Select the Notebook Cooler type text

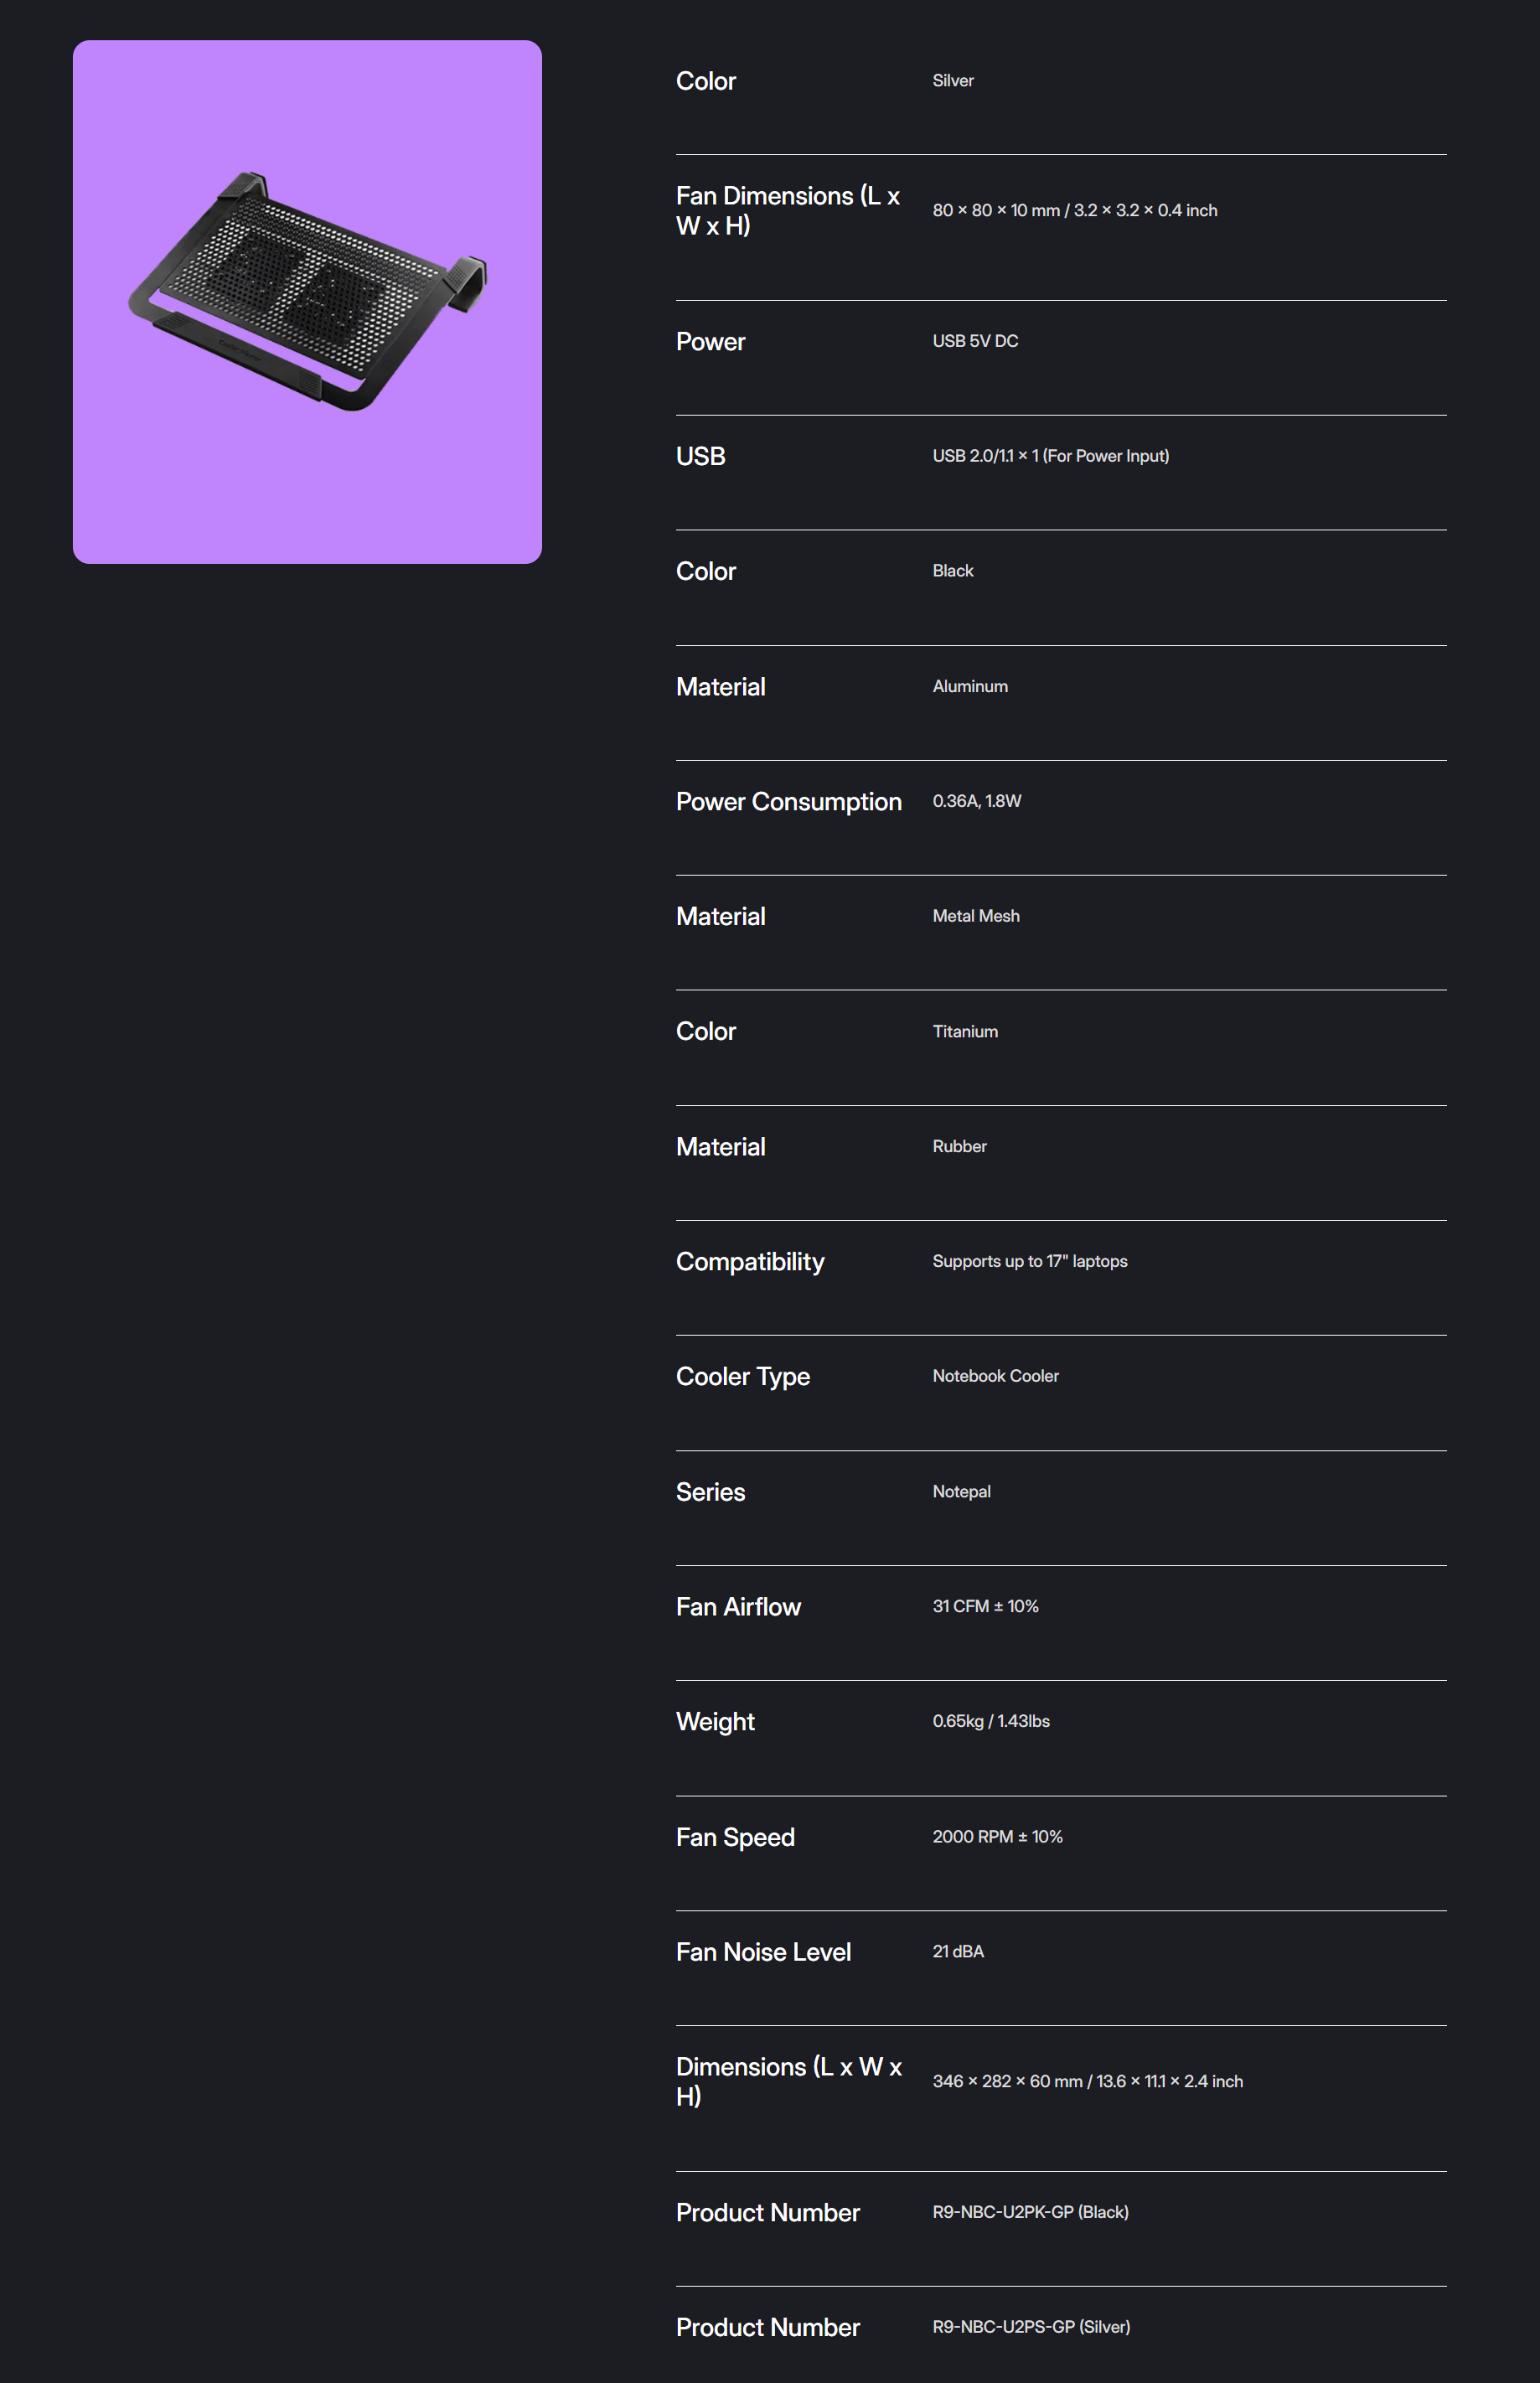pos(995,1376)
